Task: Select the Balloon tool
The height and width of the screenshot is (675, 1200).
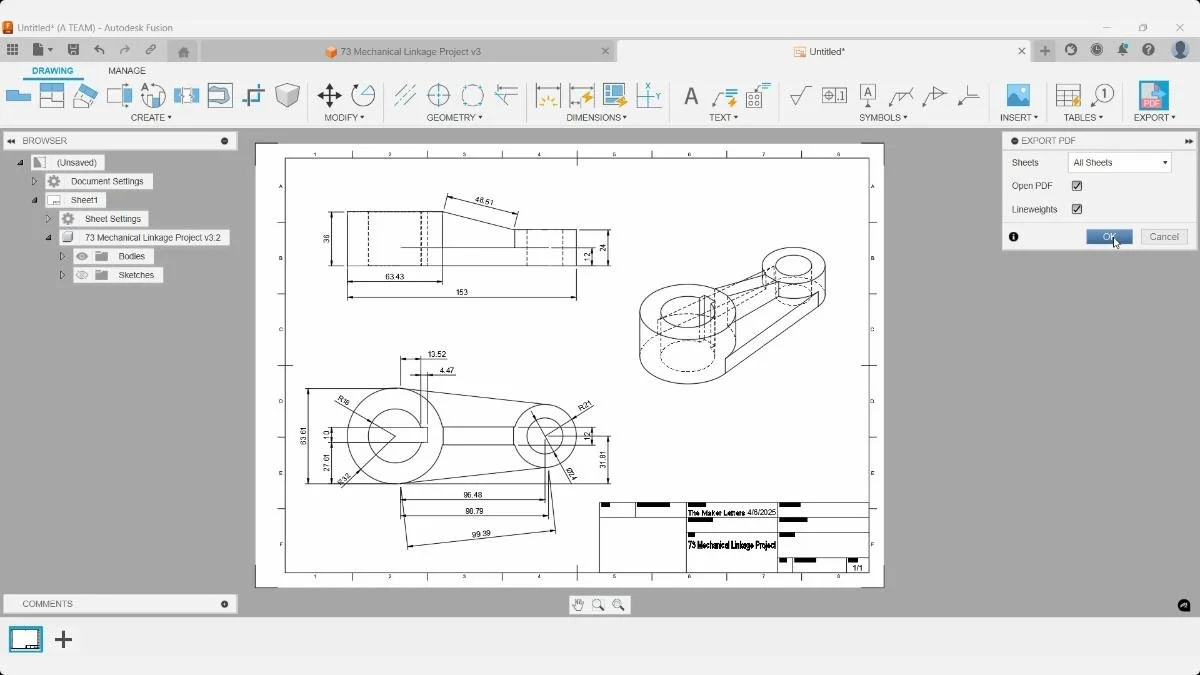Action: pos(1102,96)
